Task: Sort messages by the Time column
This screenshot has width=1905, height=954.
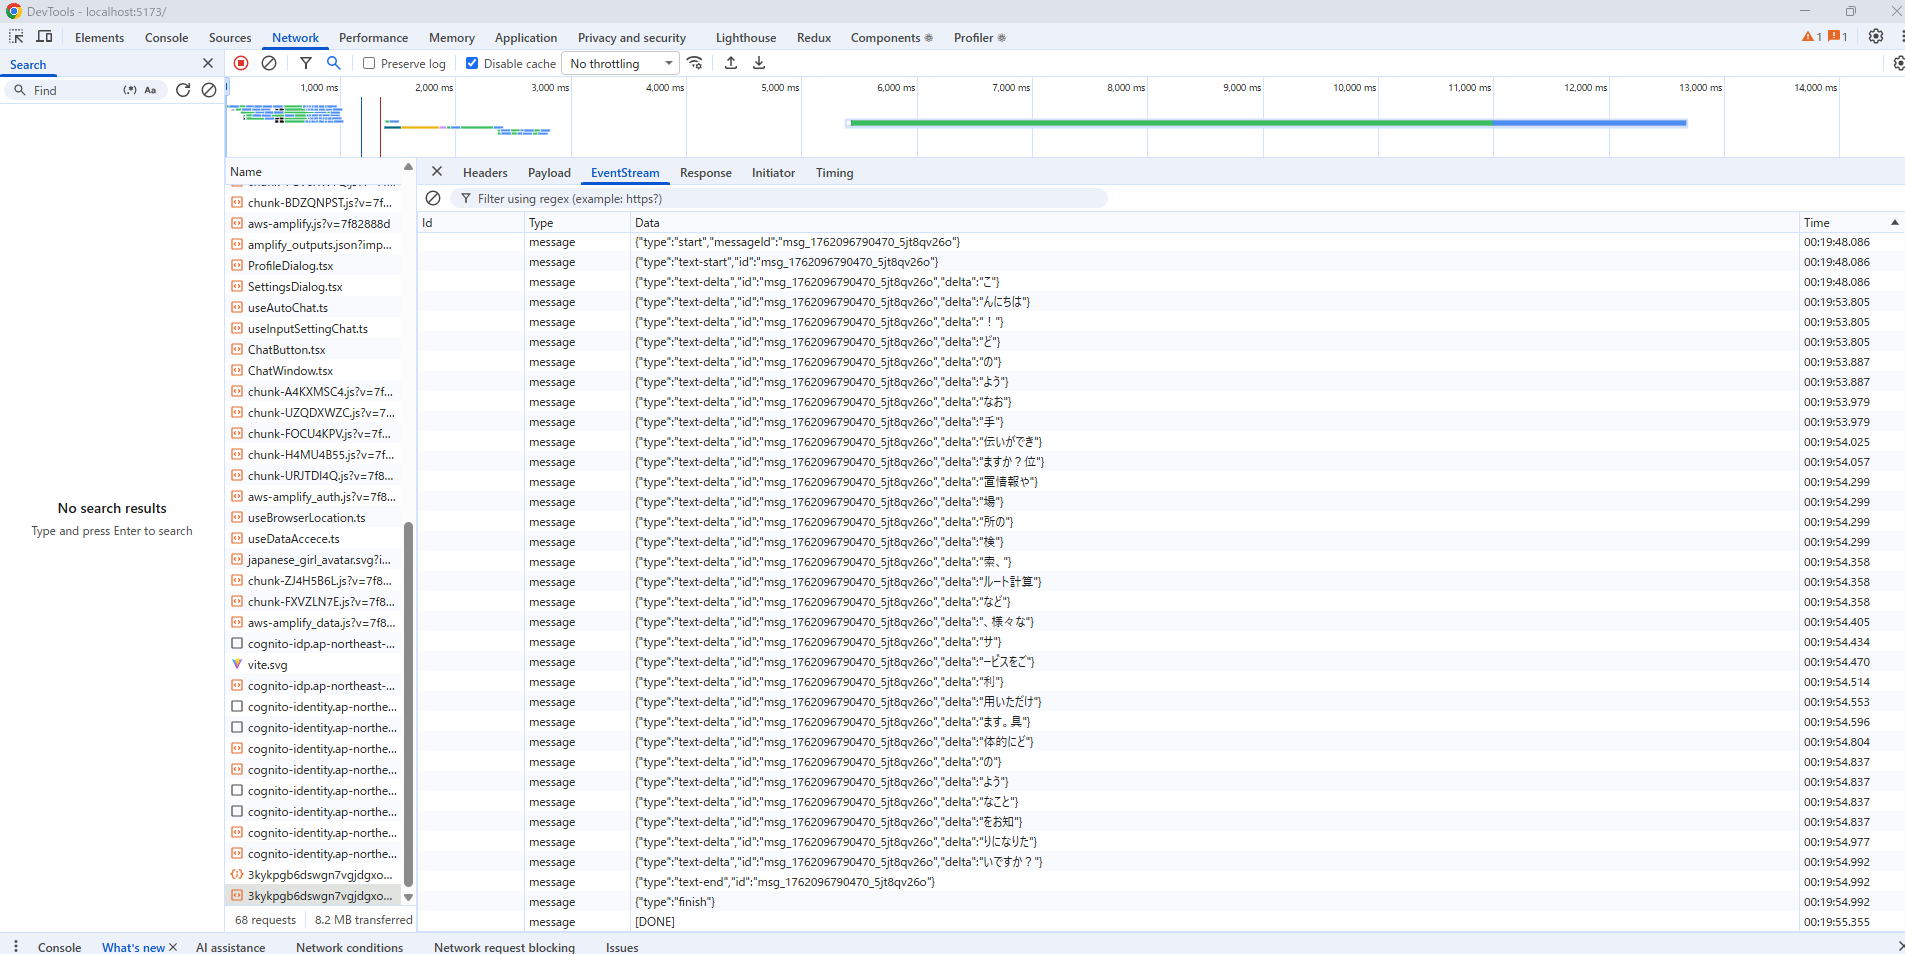Action: (x=1850, y=222)
